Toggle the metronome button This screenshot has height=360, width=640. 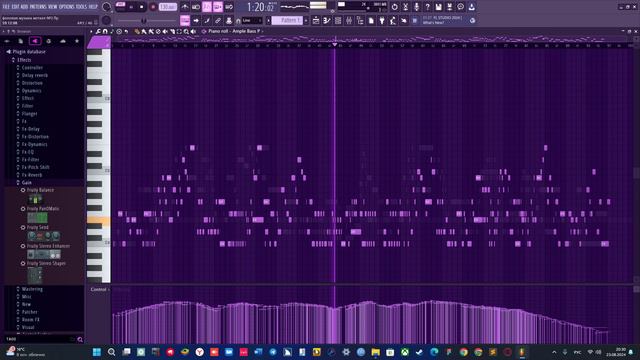(x=185, y=7)
